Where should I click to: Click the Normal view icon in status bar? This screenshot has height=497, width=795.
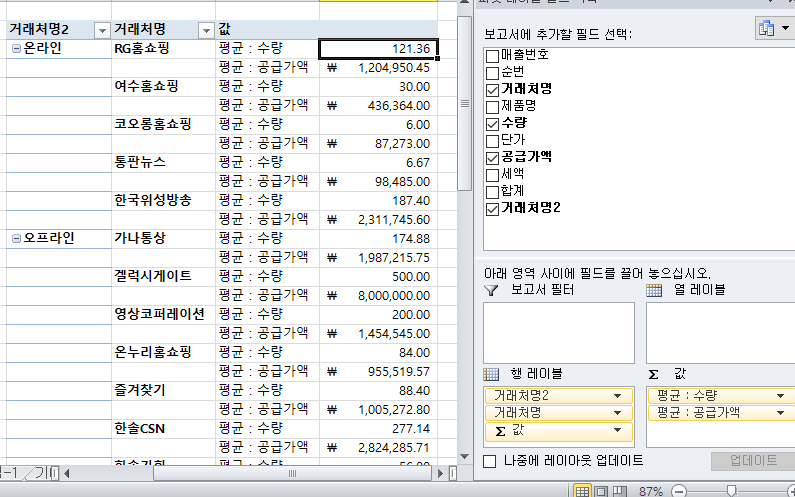point(582,490)
